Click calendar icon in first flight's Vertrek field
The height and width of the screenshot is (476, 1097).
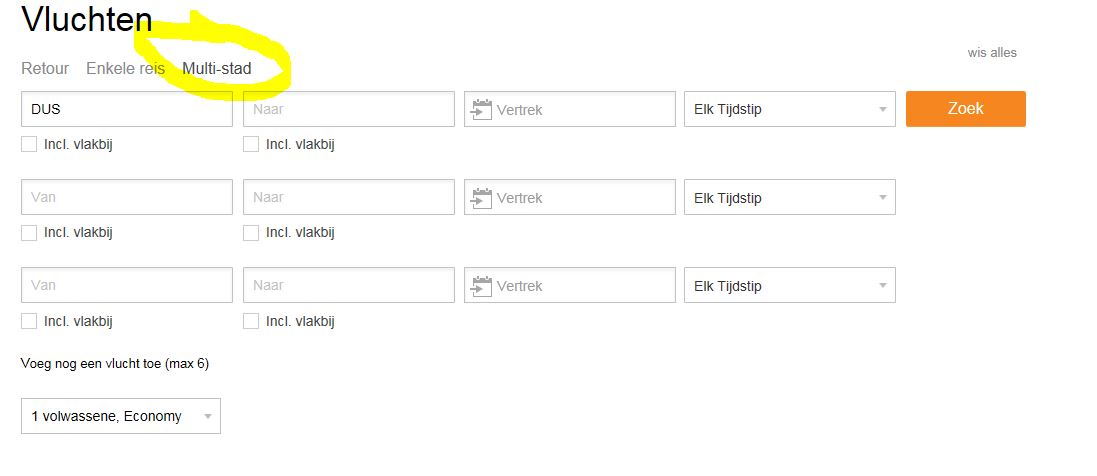[482, 109]
